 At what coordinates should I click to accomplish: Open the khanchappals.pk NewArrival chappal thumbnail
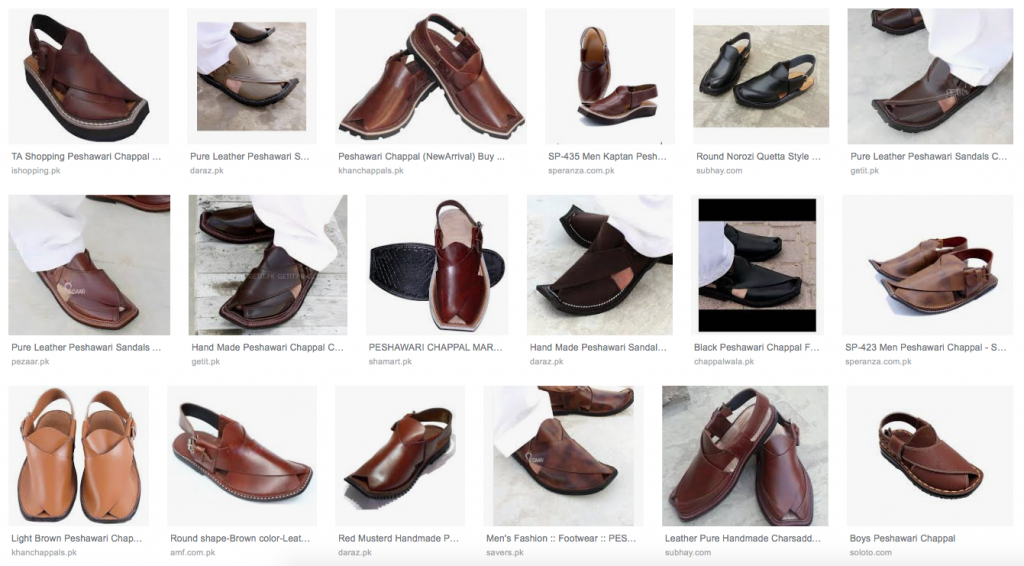430,76
